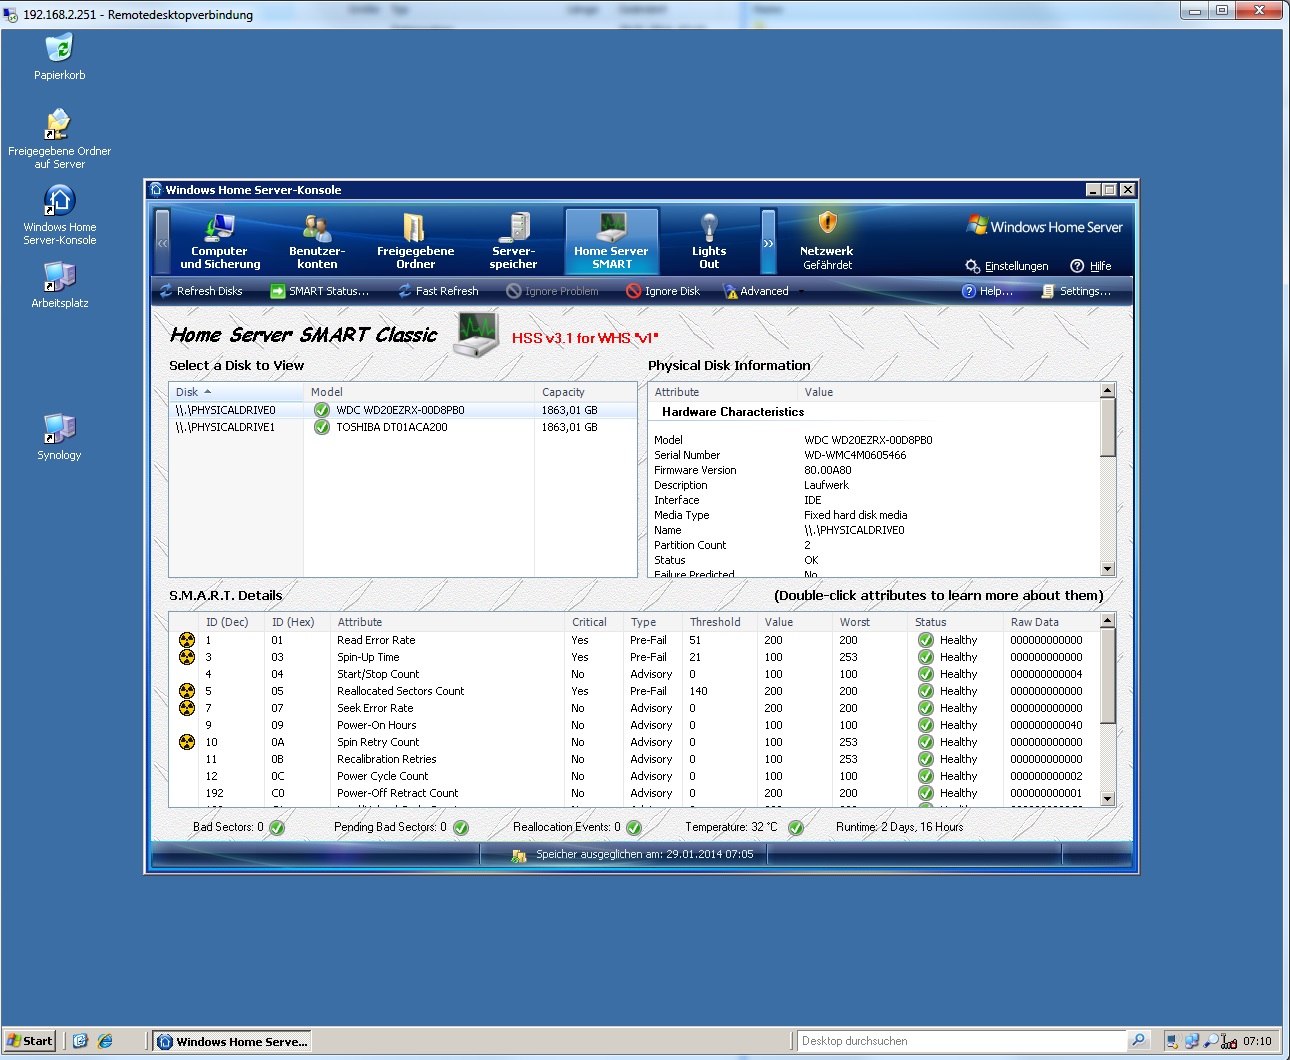This screenshot has width=1290, height=1060.
Task: Click Refresh Disks toolbar button
Action: point(201,291)
